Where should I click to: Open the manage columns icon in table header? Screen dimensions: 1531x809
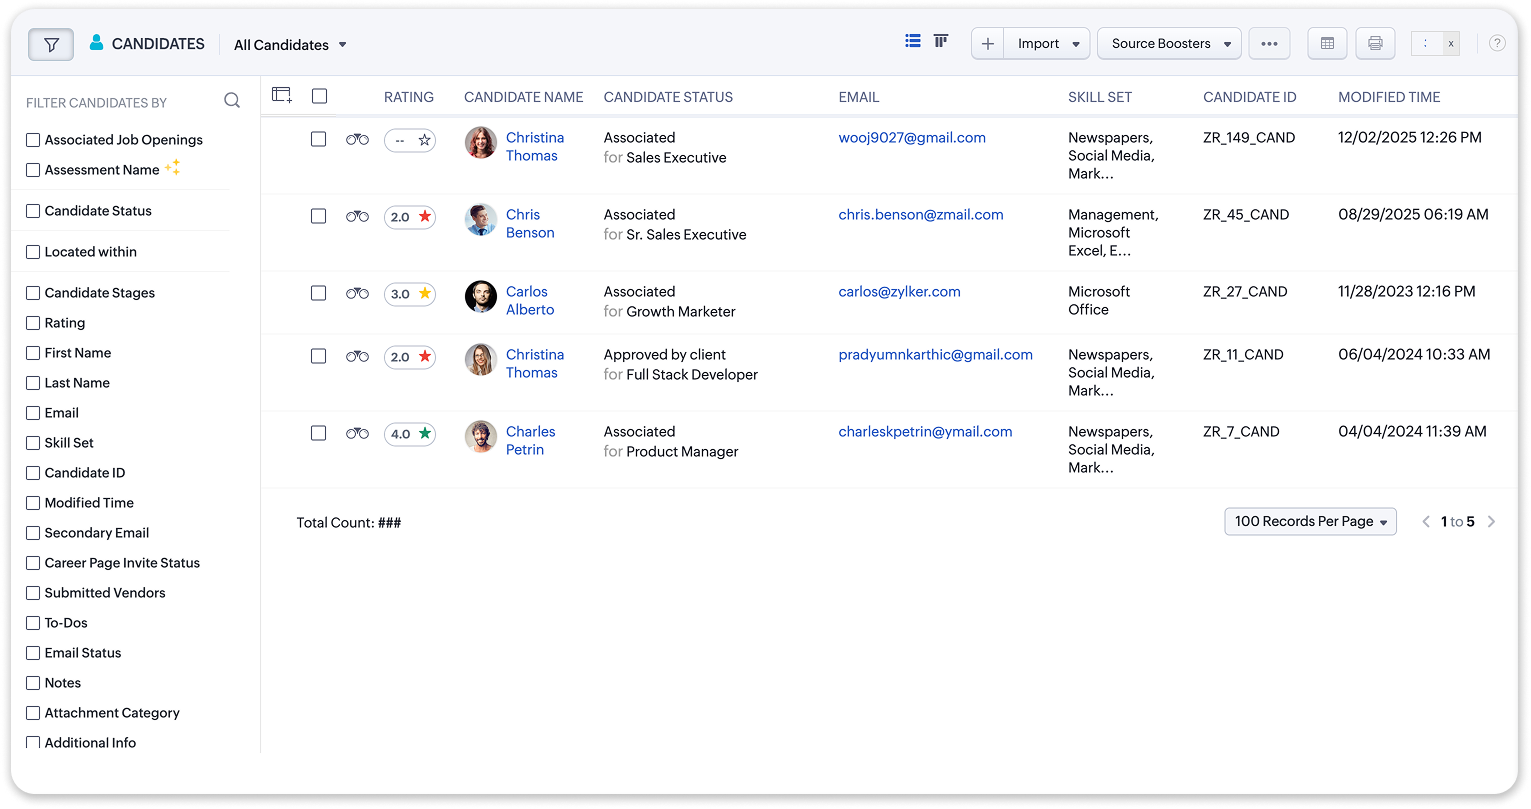click(x=282, y=95)
